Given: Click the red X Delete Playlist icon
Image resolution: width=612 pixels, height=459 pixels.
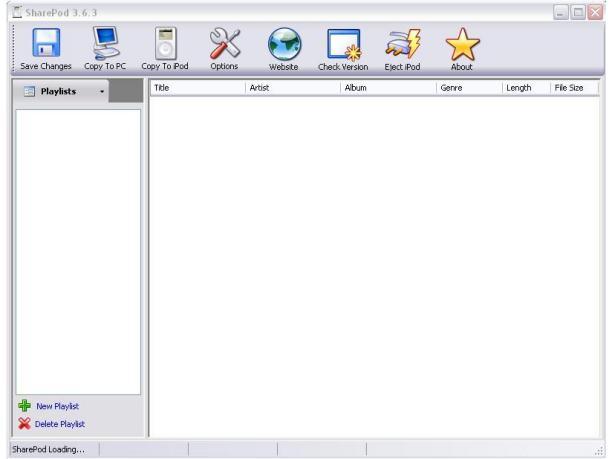Looking at the screenshot, I should point(24,423).
